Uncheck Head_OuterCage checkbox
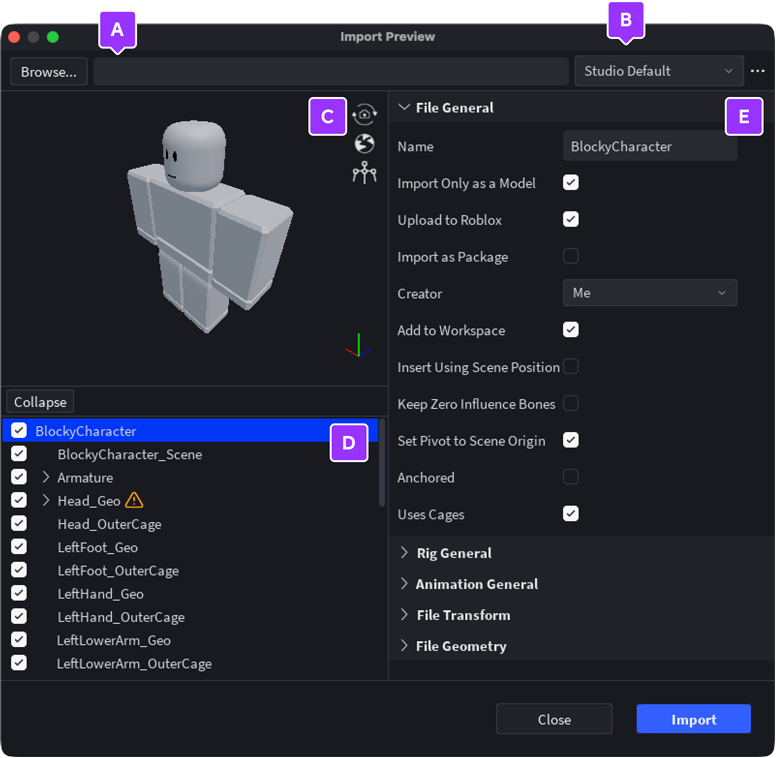The height and width of the screenshot is (758, 776). point(19,523)
